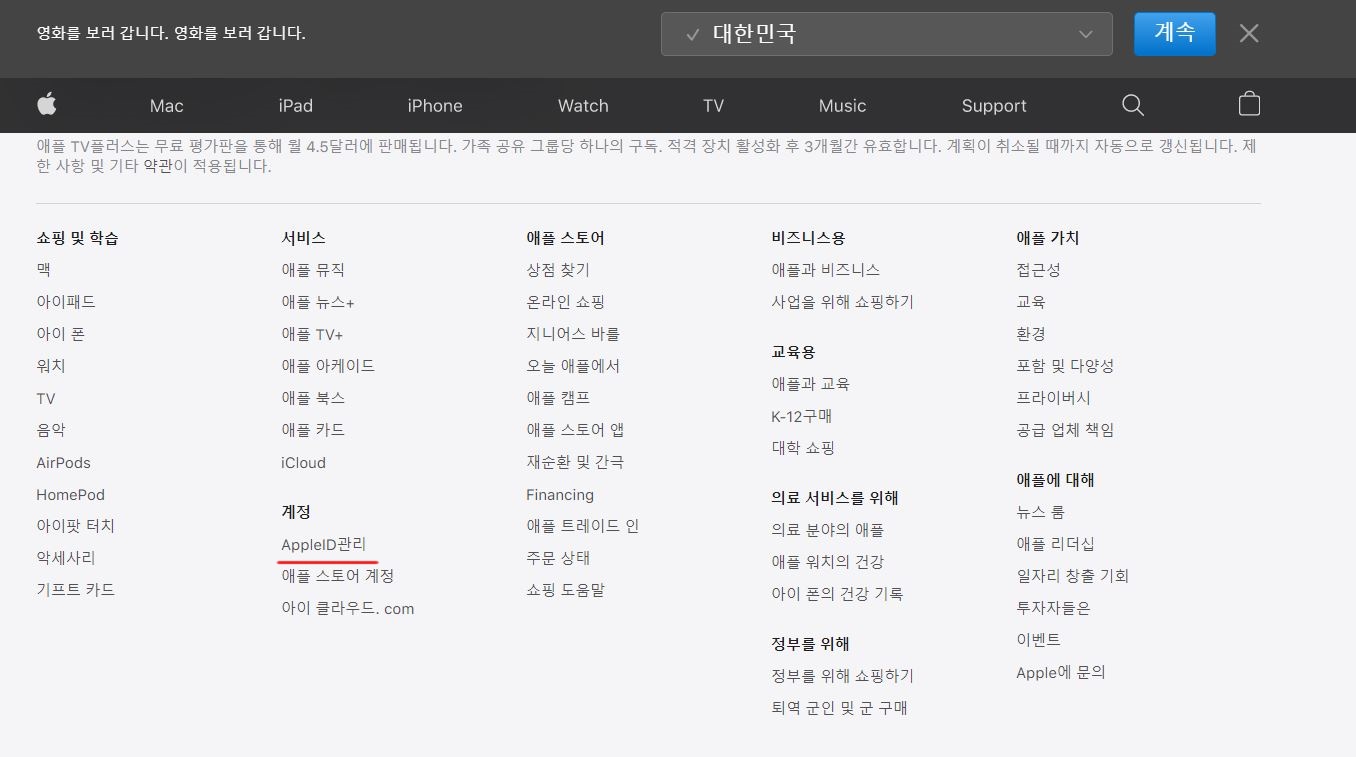Click the 주문 상태 link
Image resolution: width=1356 pixels, height=757 pixels.
pyautogui.click(x=558, y=558)
